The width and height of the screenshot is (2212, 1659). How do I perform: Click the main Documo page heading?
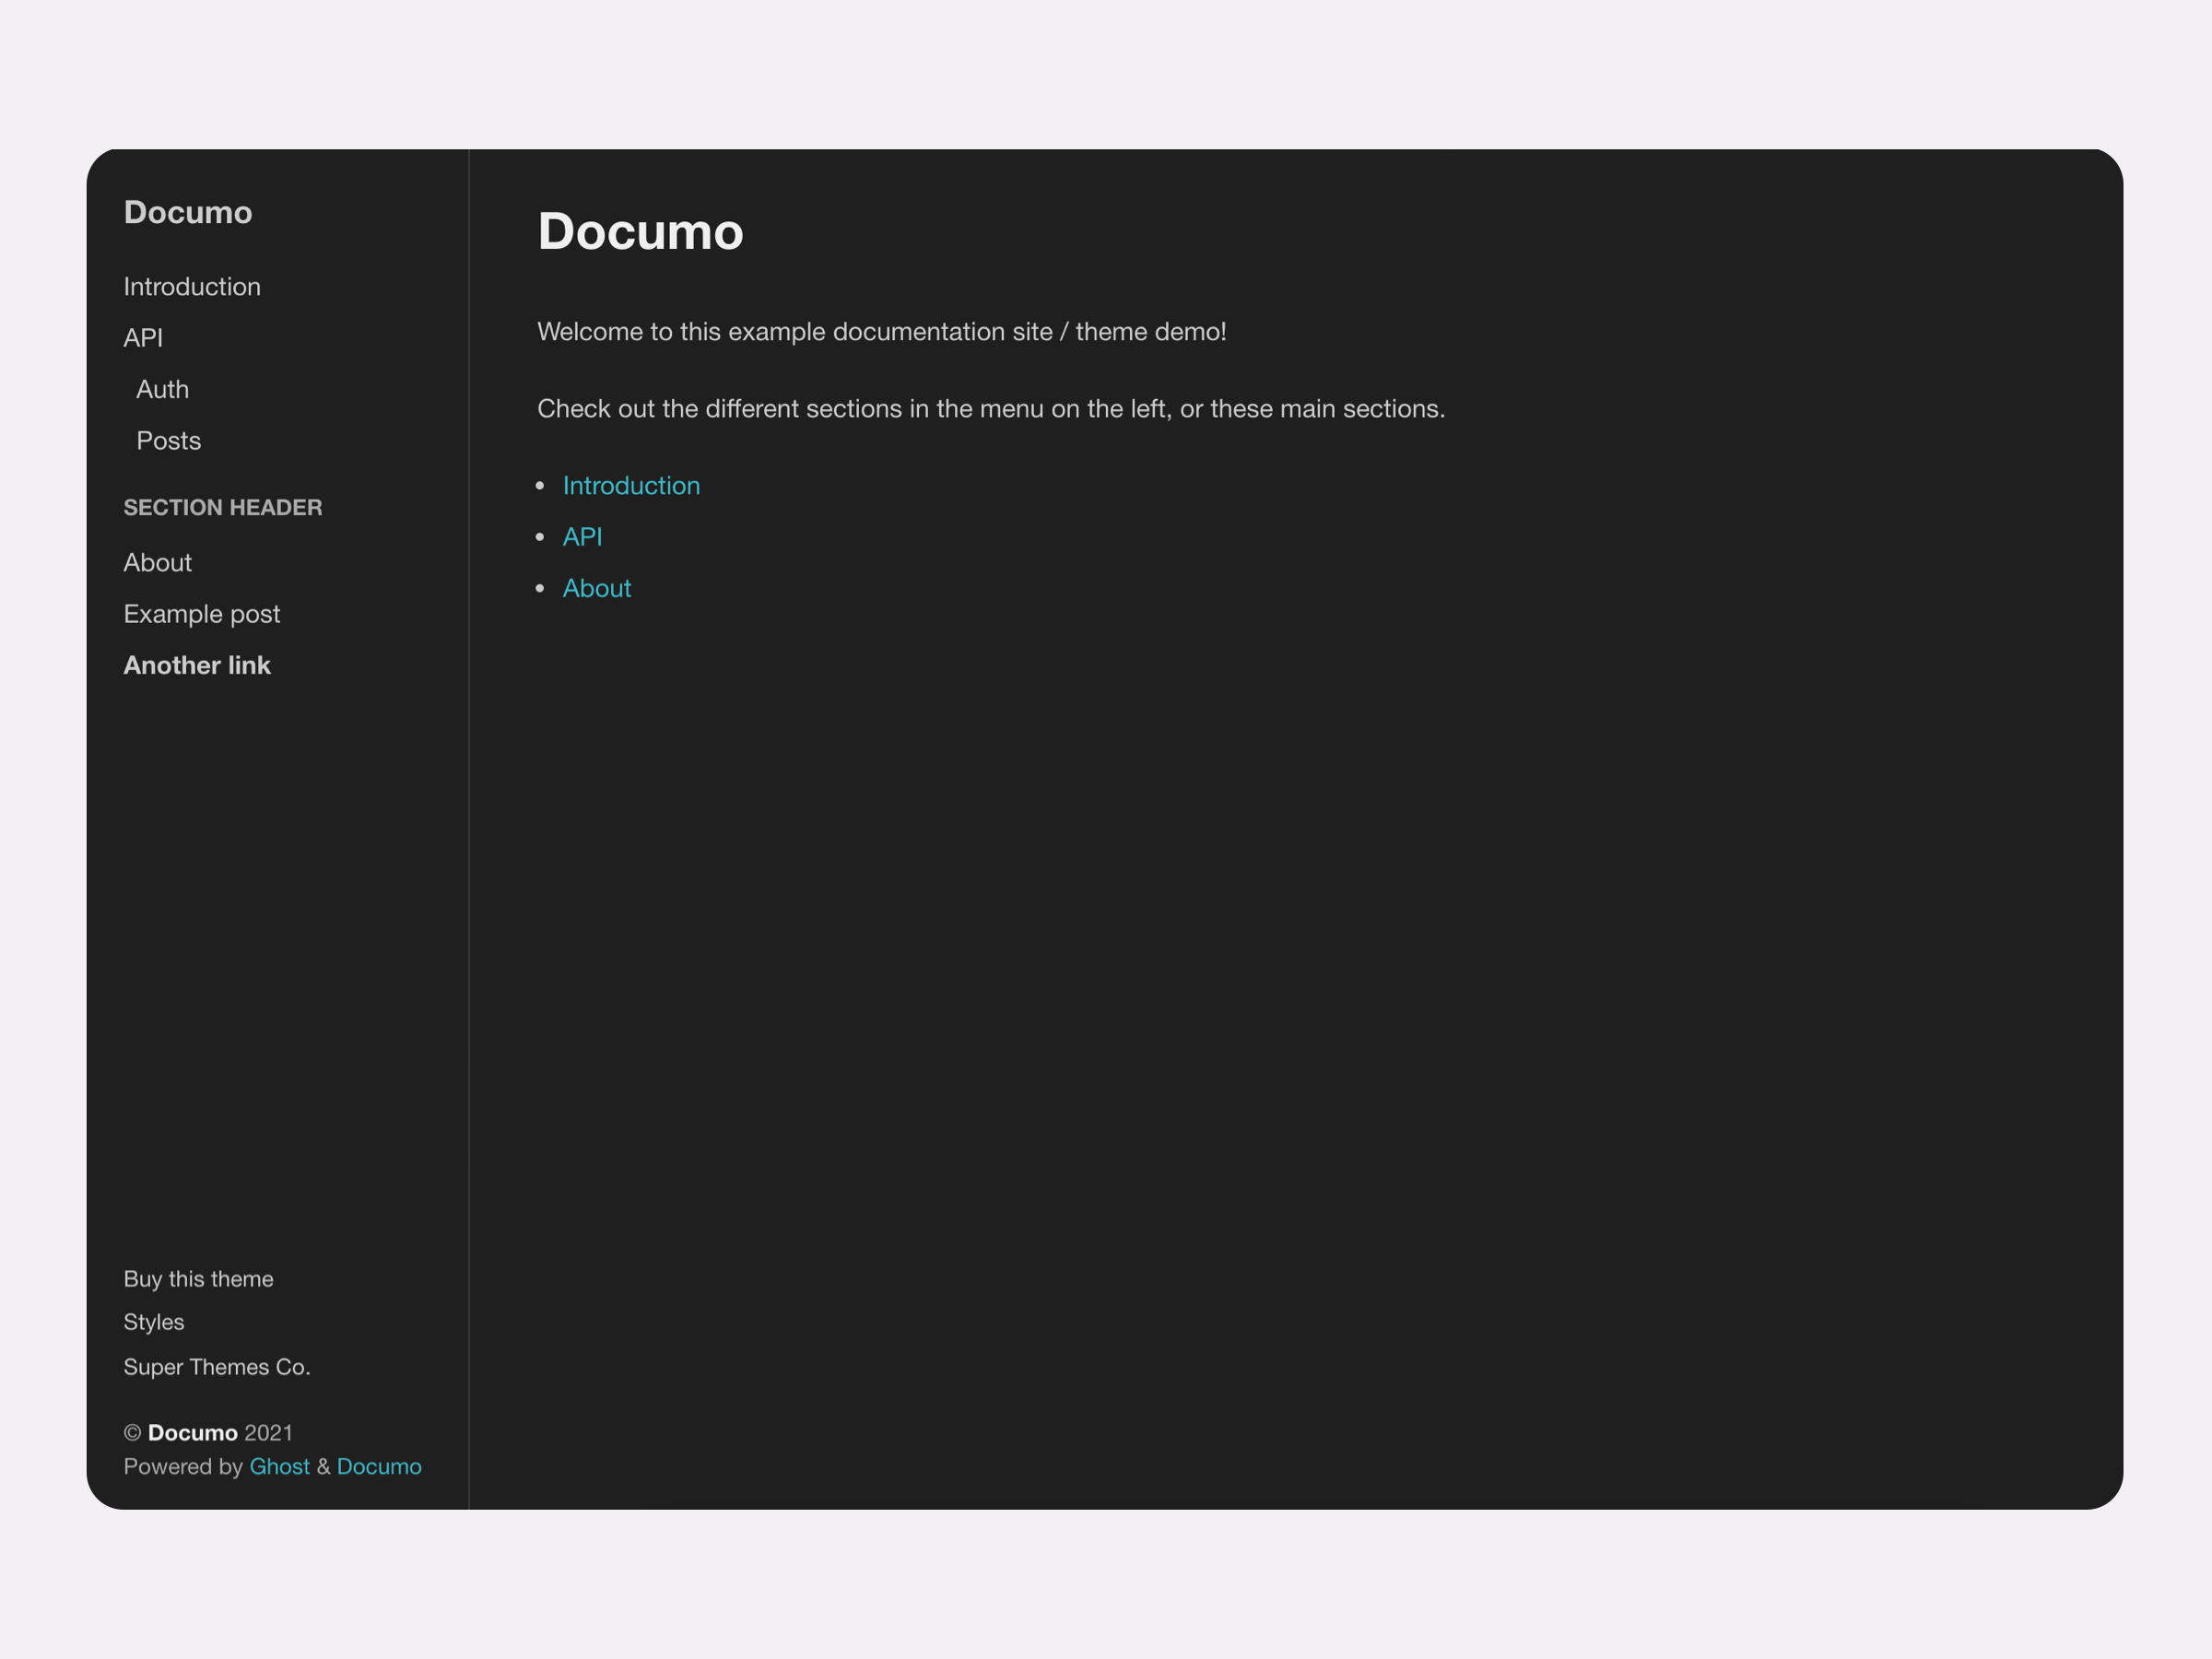pyautogui.click(x=640, y=232)
